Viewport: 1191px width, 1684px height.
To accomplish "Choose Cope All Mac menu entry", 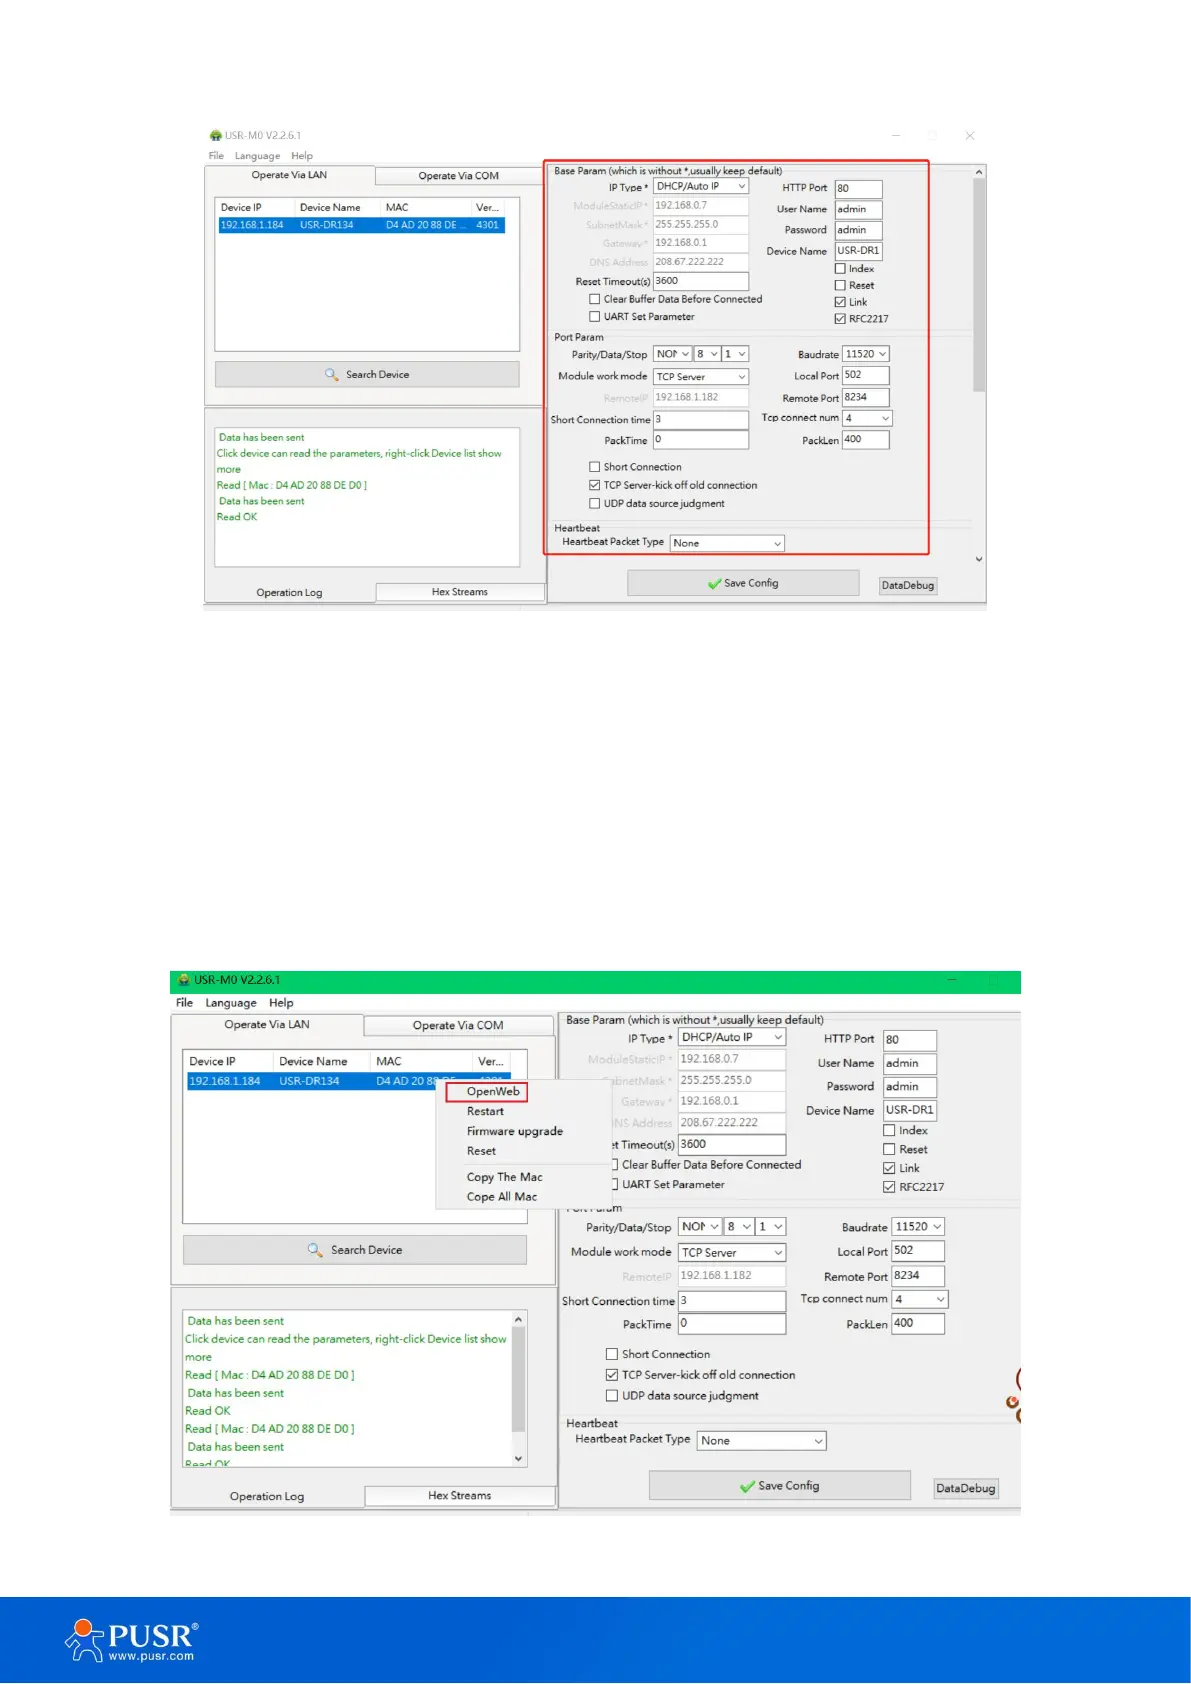I will (502, 1197).
